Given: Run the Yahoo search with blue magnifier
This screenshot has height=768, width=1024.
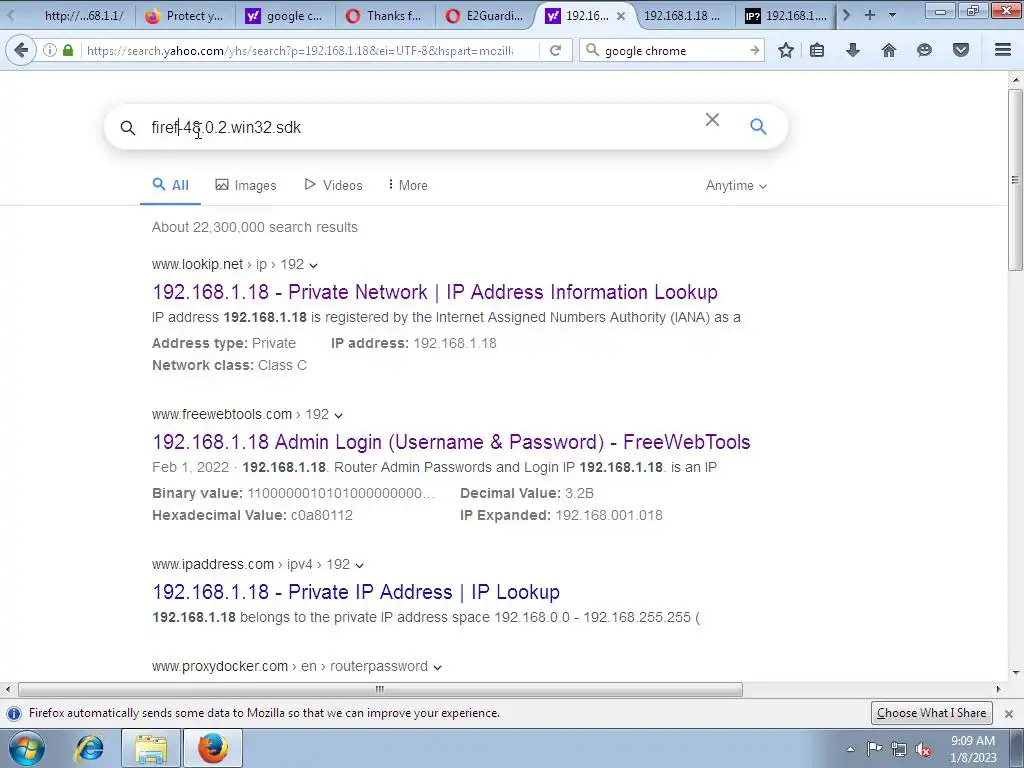Looking at the screenshot, I should 758,126.
